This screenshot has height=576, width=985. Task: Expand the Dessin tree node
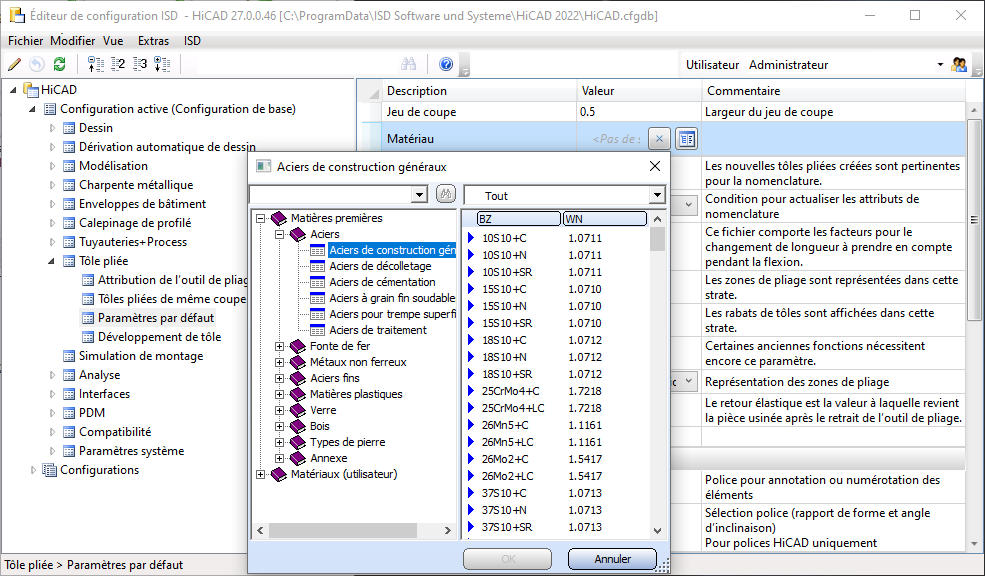point(52,128)
